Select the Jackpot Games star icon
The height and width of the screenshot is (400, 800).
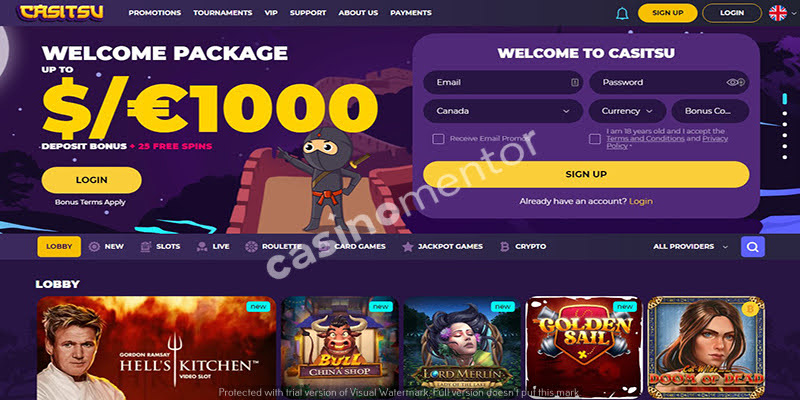[x=408, y=247]
